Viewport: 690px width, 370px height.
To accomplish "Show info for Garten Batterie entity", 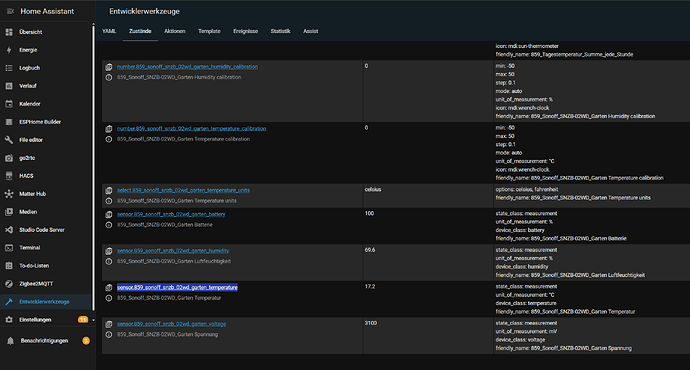I will 109,225.
